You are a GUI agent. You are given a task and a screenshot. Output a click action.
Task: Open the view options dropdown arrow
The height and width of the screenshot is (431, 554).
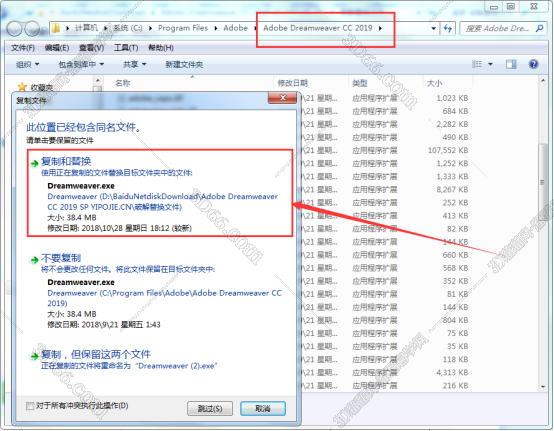coord(490,64)
